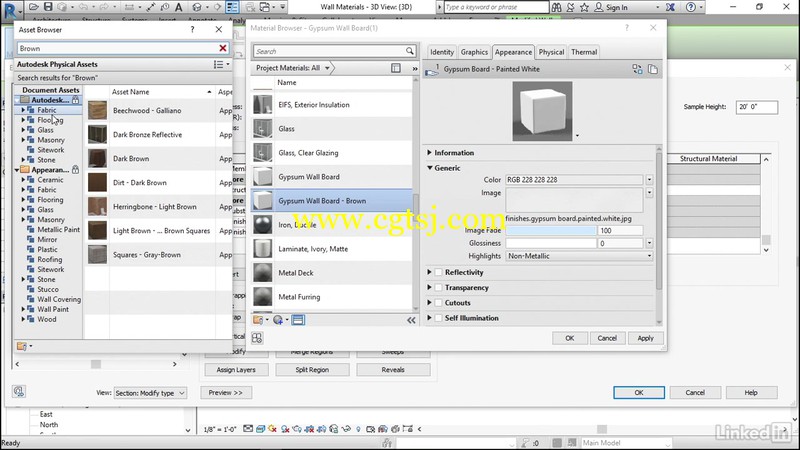The image size is (800, 450).
Task: Click the magnifier icon in Material Browser search
Action: (410, 51)
